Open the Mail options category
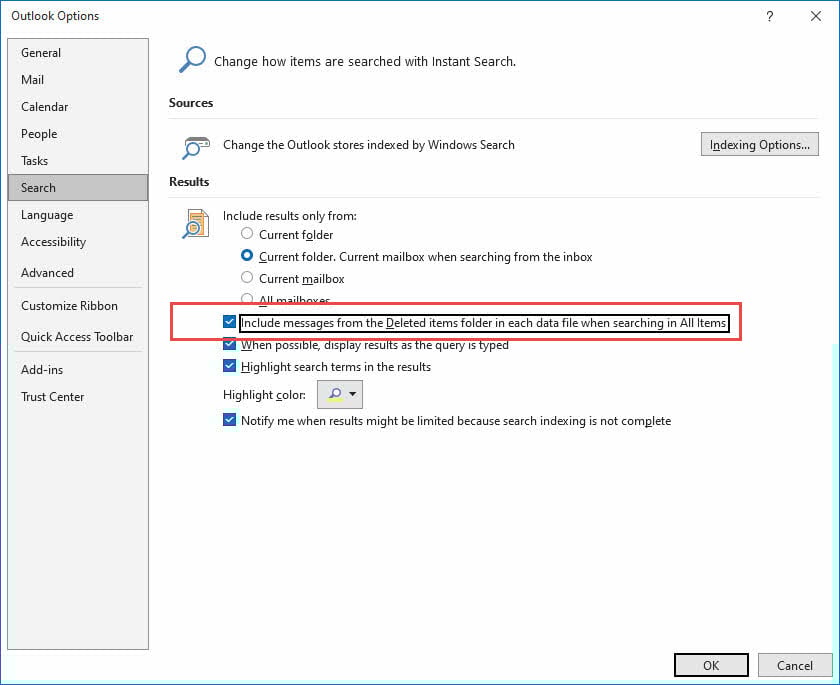This screenshot has width=840, height=685. coord(78,80)
